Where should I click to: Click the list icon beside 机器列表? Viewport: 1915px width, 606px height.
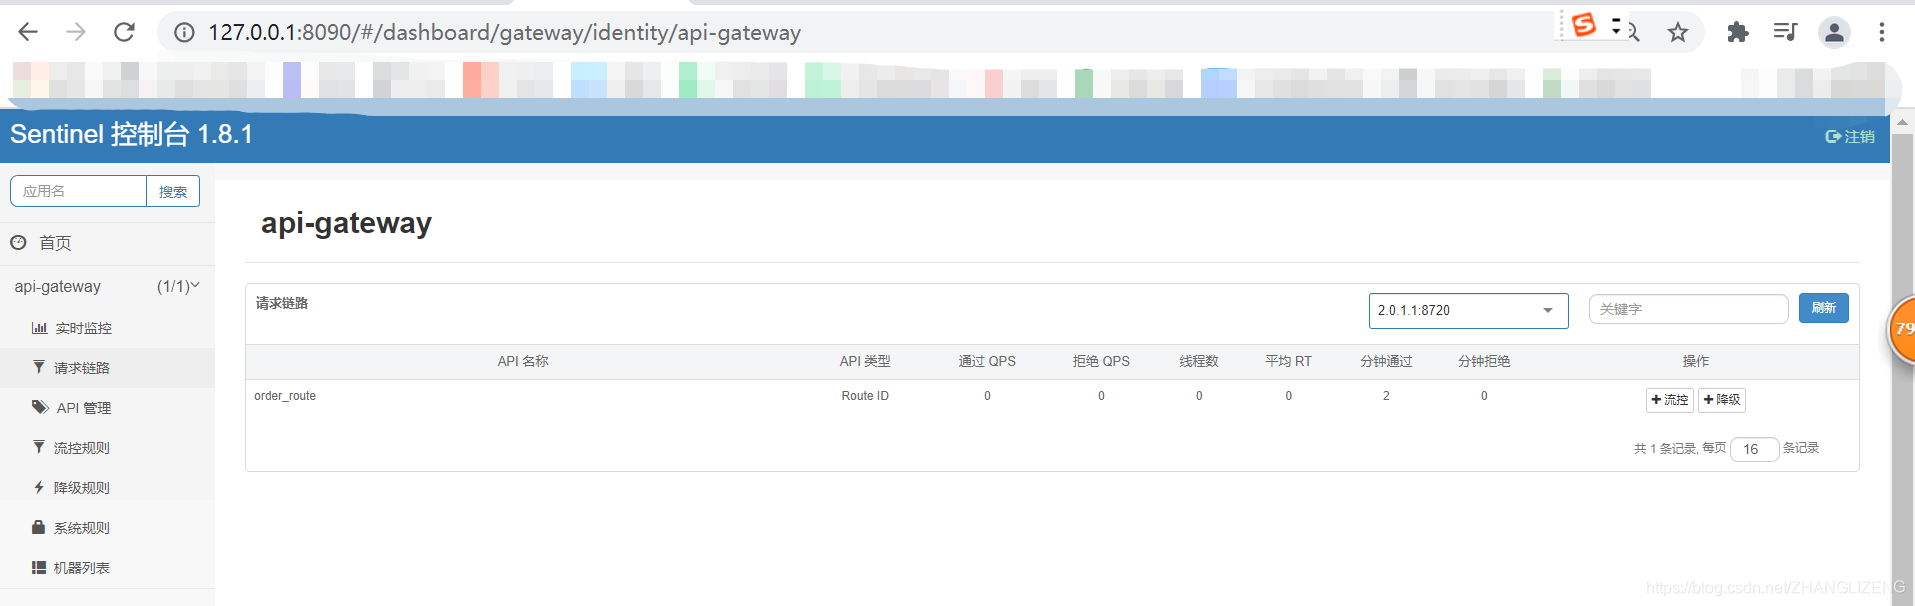pos(39,567)
